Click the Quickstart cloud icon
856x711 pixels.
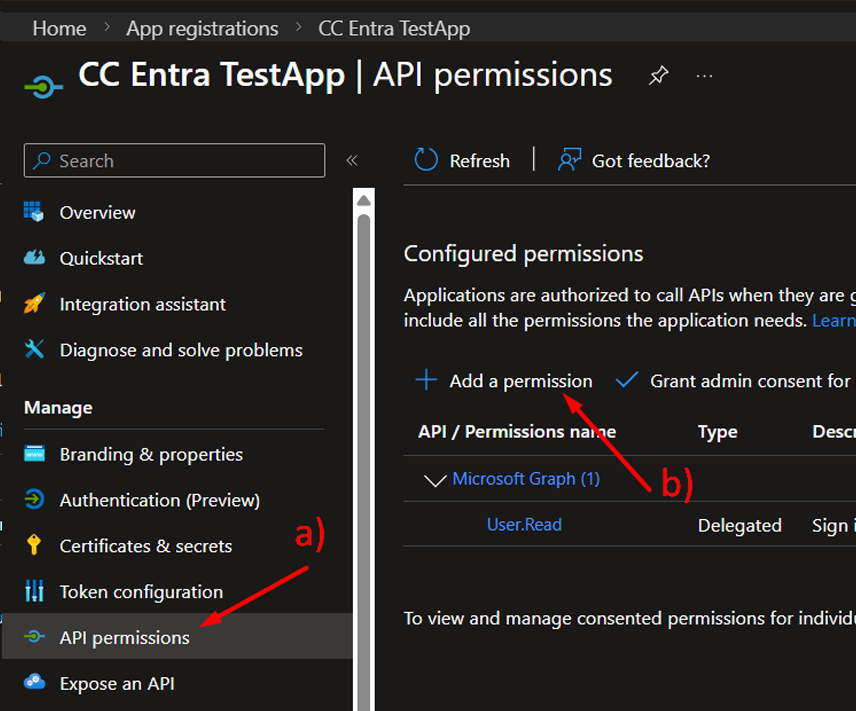tap(35, 258)
